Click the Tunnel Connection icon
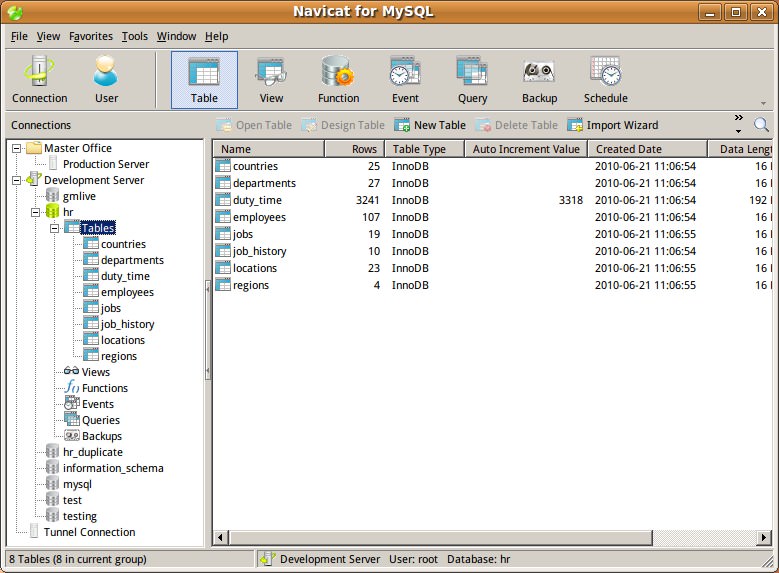Viewport: 779px width, 573px height. [x=34, y=531]
